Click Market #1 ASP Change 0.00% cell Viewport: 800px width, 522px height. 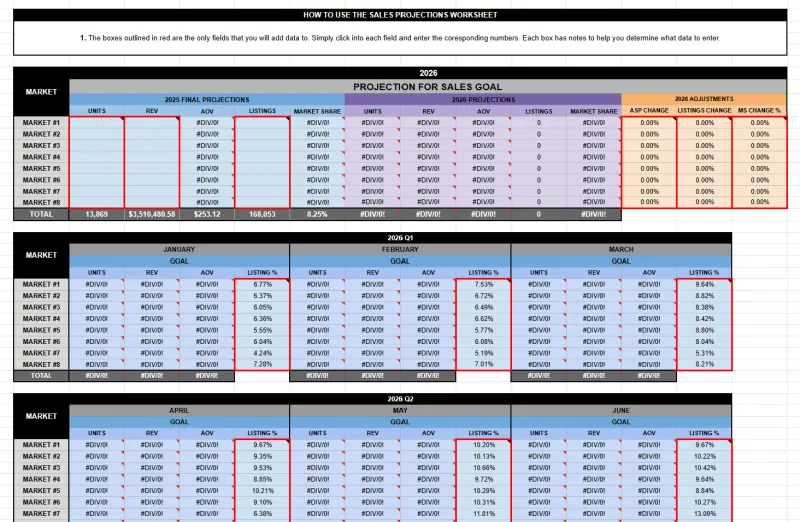click(x=649, y=123)
